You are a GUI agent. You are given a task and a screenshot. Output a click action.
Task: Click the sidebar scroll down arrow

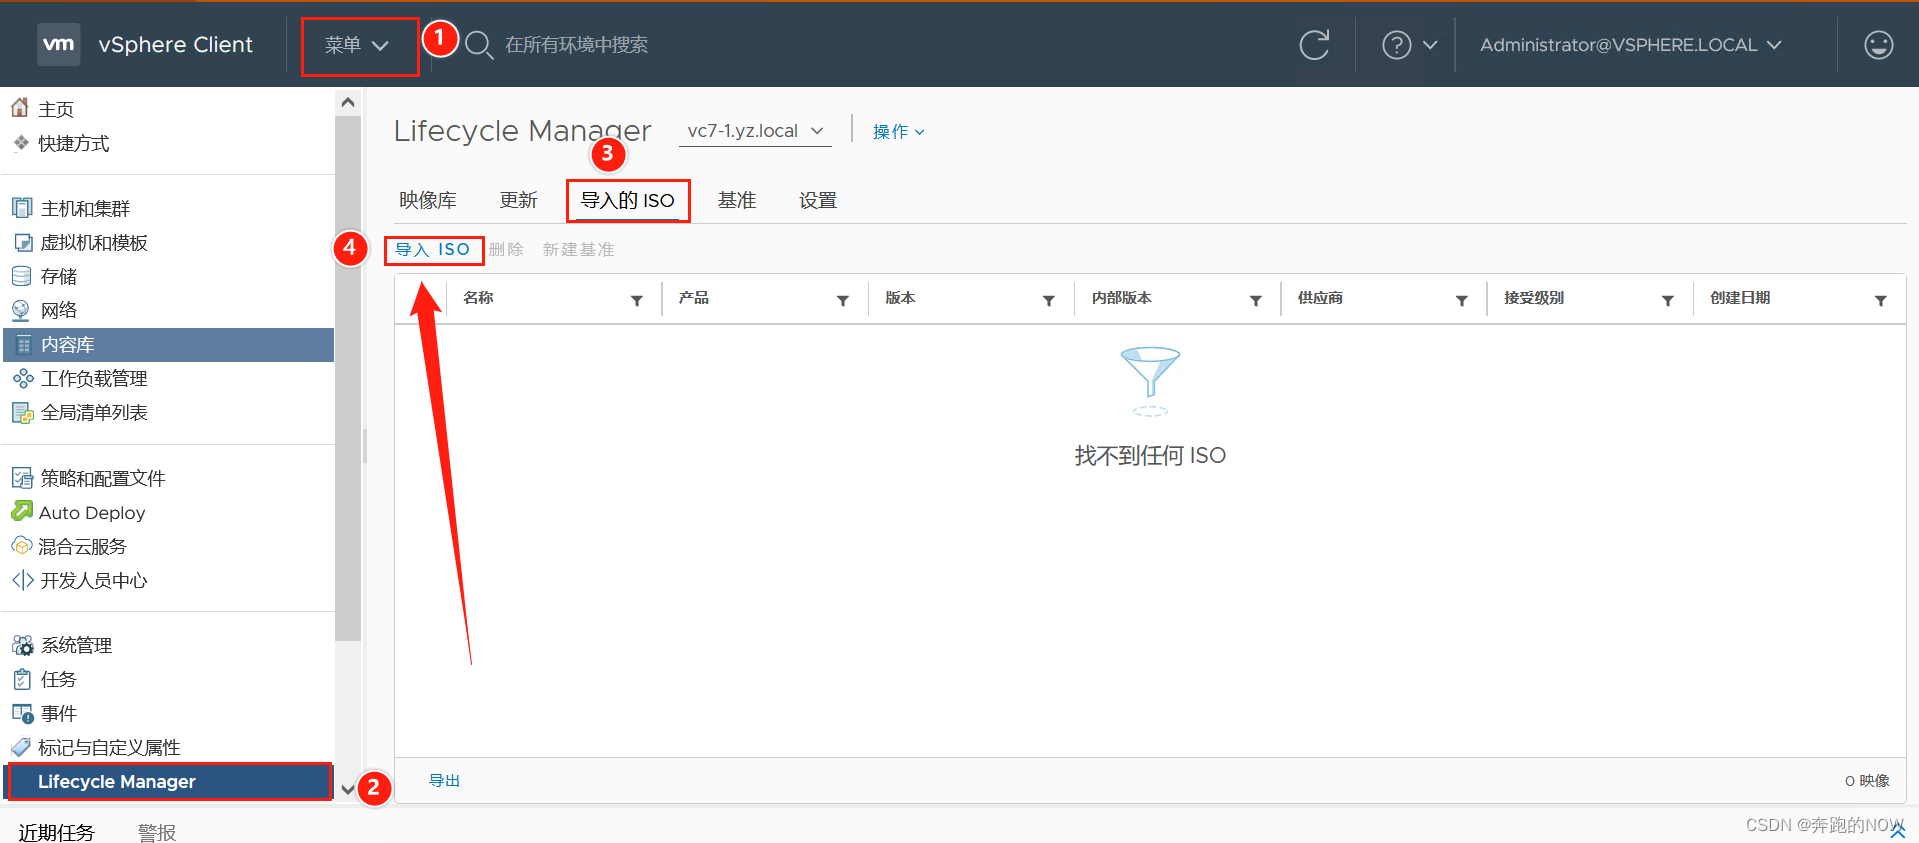[348, 789]
